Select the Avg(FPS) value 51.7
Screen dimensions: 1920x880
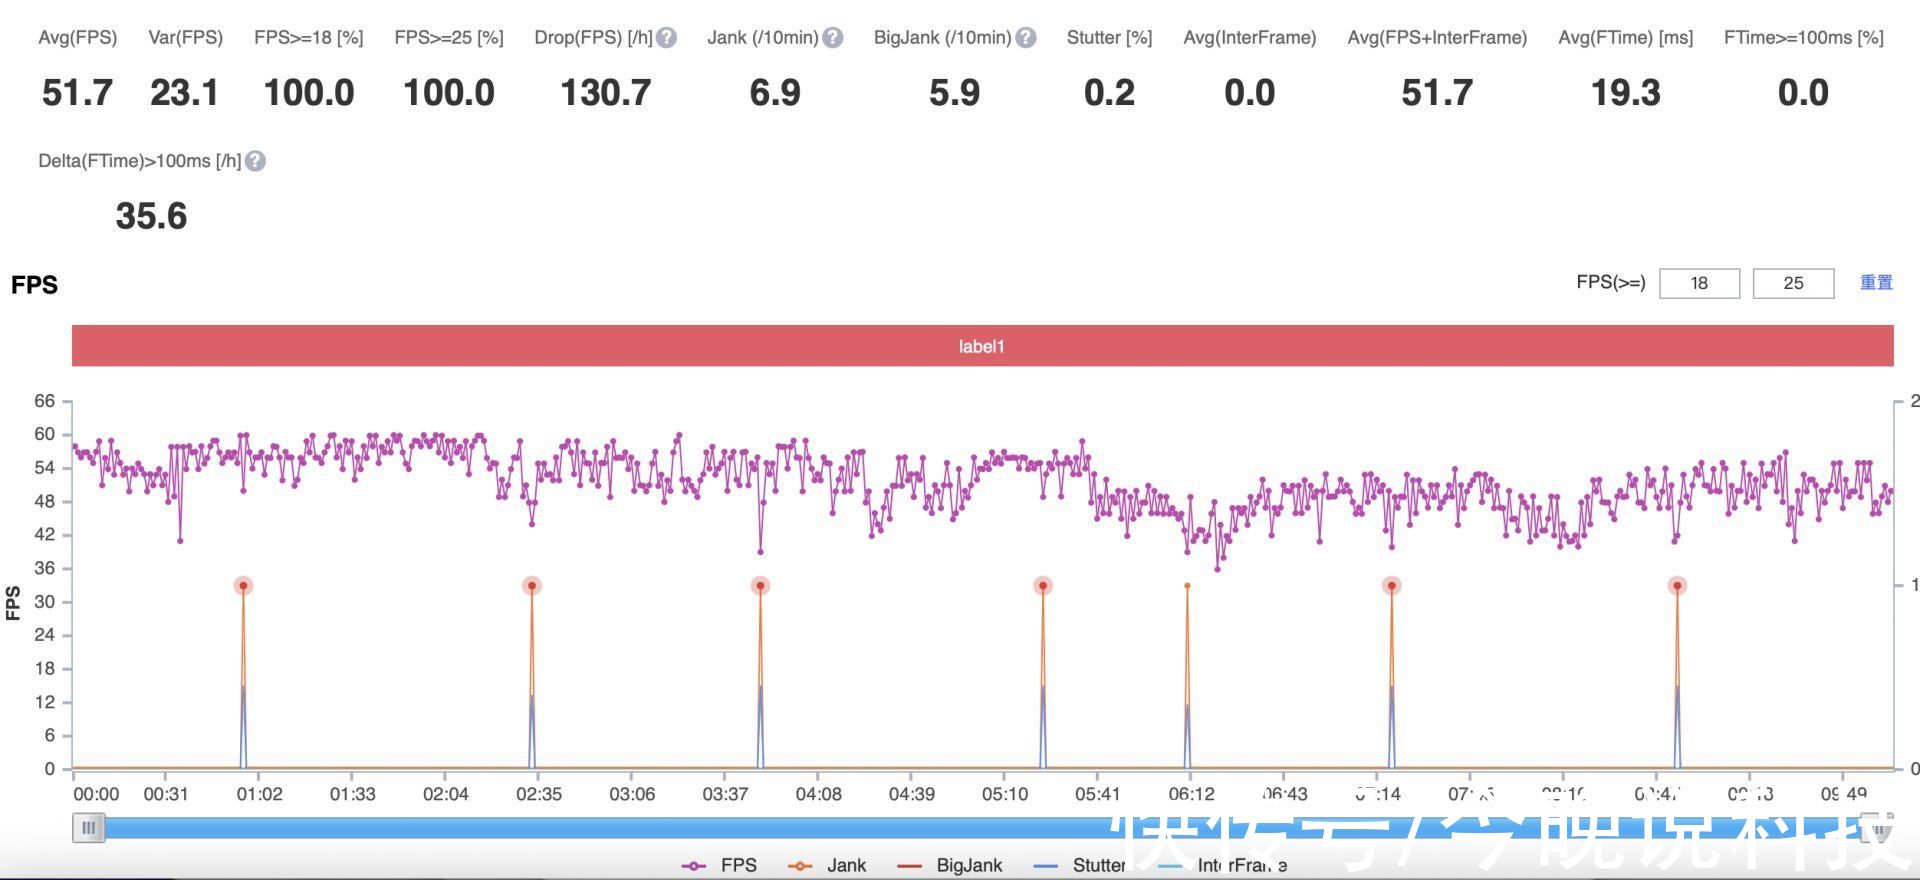point(77,93)
